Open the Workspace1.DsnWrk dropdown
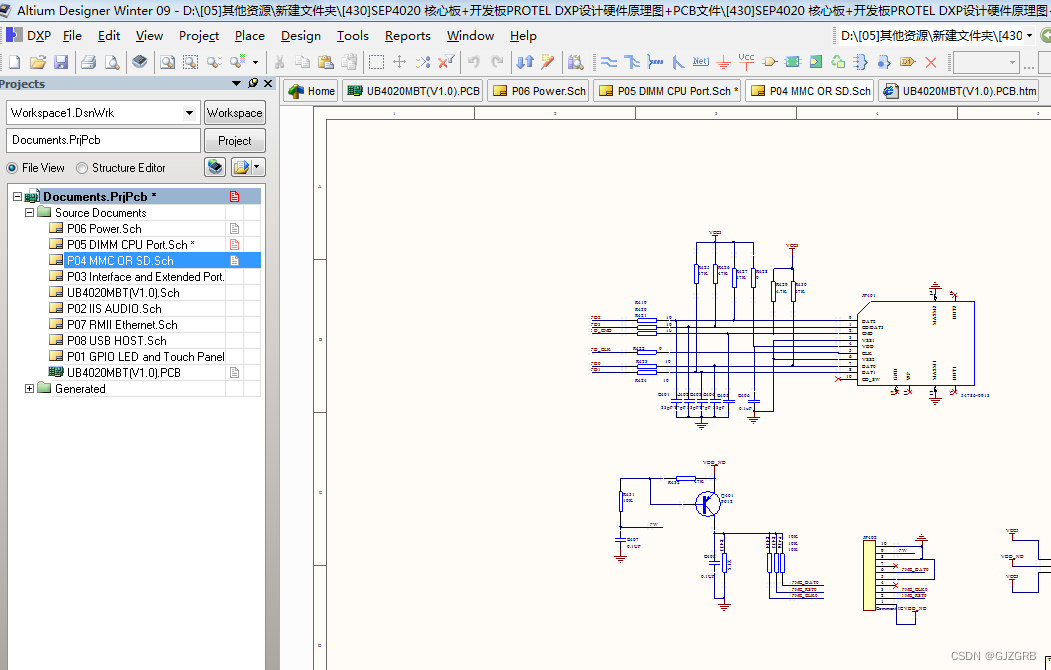1051x670 pixels. [x=189, y=113]
